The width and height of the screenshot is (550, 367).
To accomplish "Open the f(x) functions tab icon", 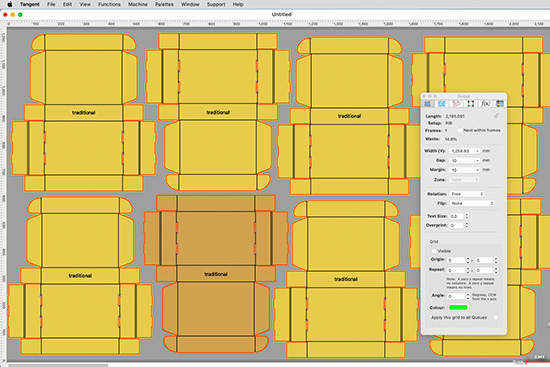I will [485, 104].
